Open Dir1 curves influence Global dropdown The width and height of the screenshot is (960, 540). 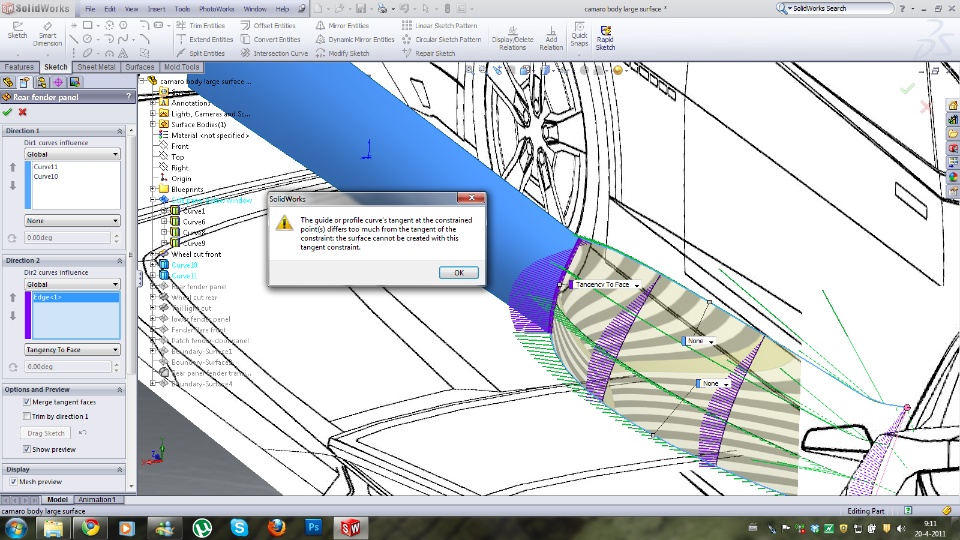pyautogui.click(x=72, y=154)
